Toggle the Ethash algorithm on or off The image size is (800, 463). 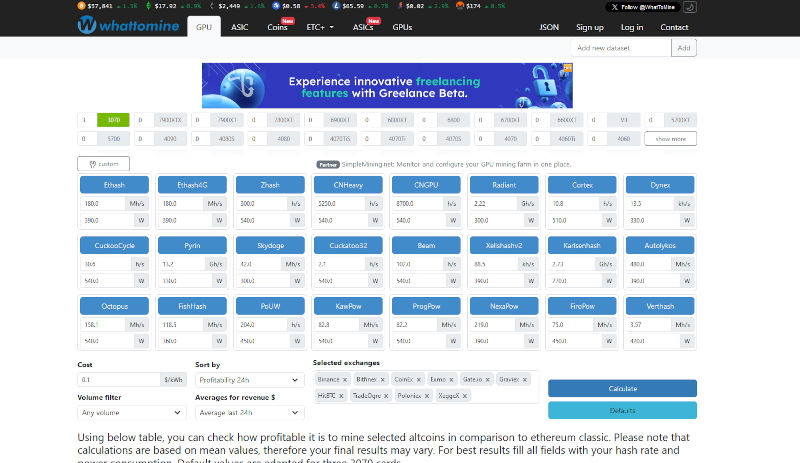point(113,185)
